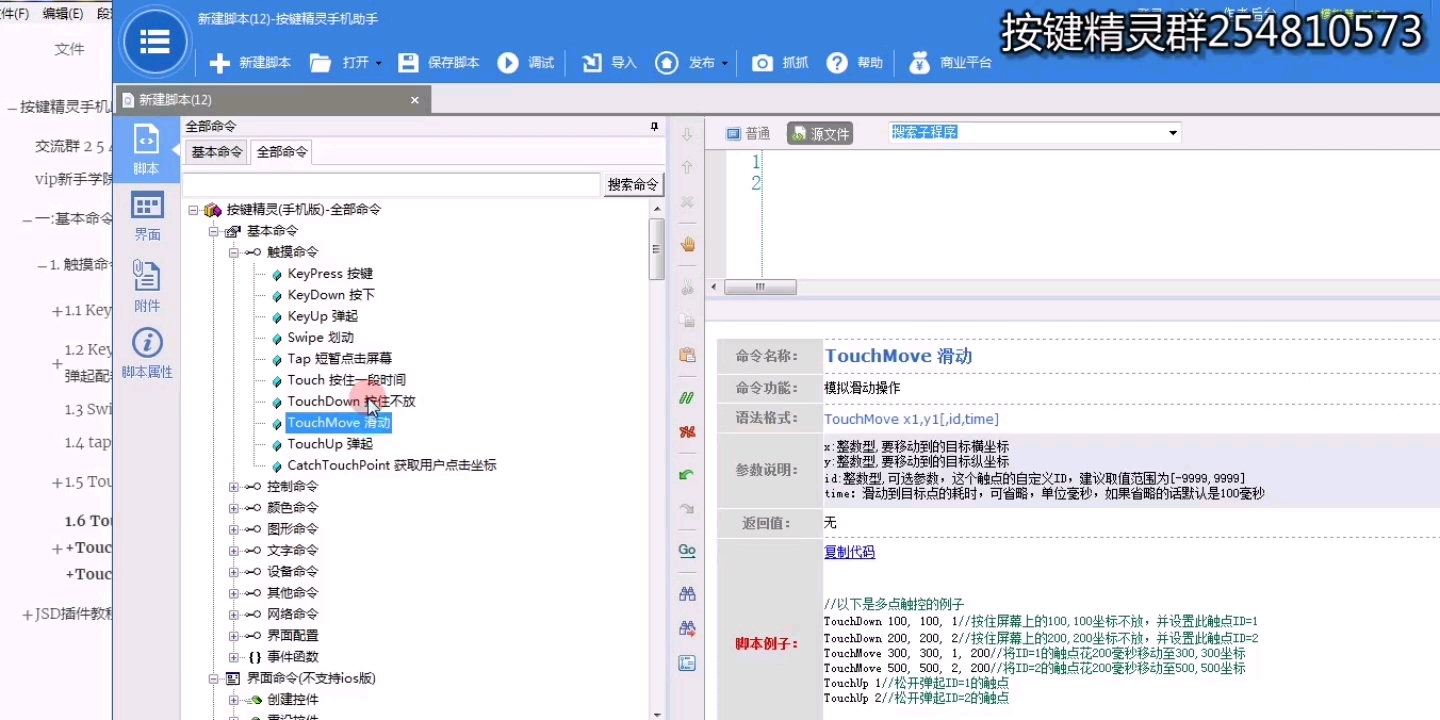This screenshot has height=720, width=1440.
Task: Collapse the 界面命令(不支持ios版) node
Action: click(x=213, y=678)
